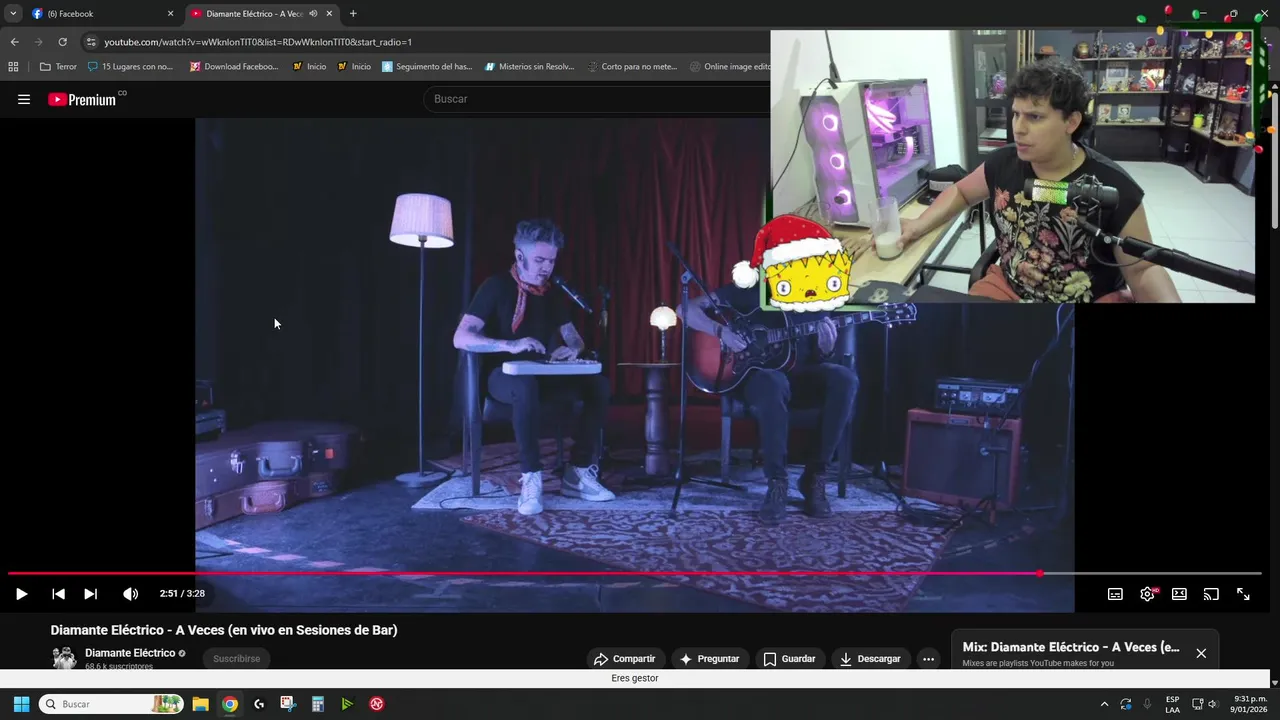
Task: Close the Facebook tab
Action: coord(170,14)
